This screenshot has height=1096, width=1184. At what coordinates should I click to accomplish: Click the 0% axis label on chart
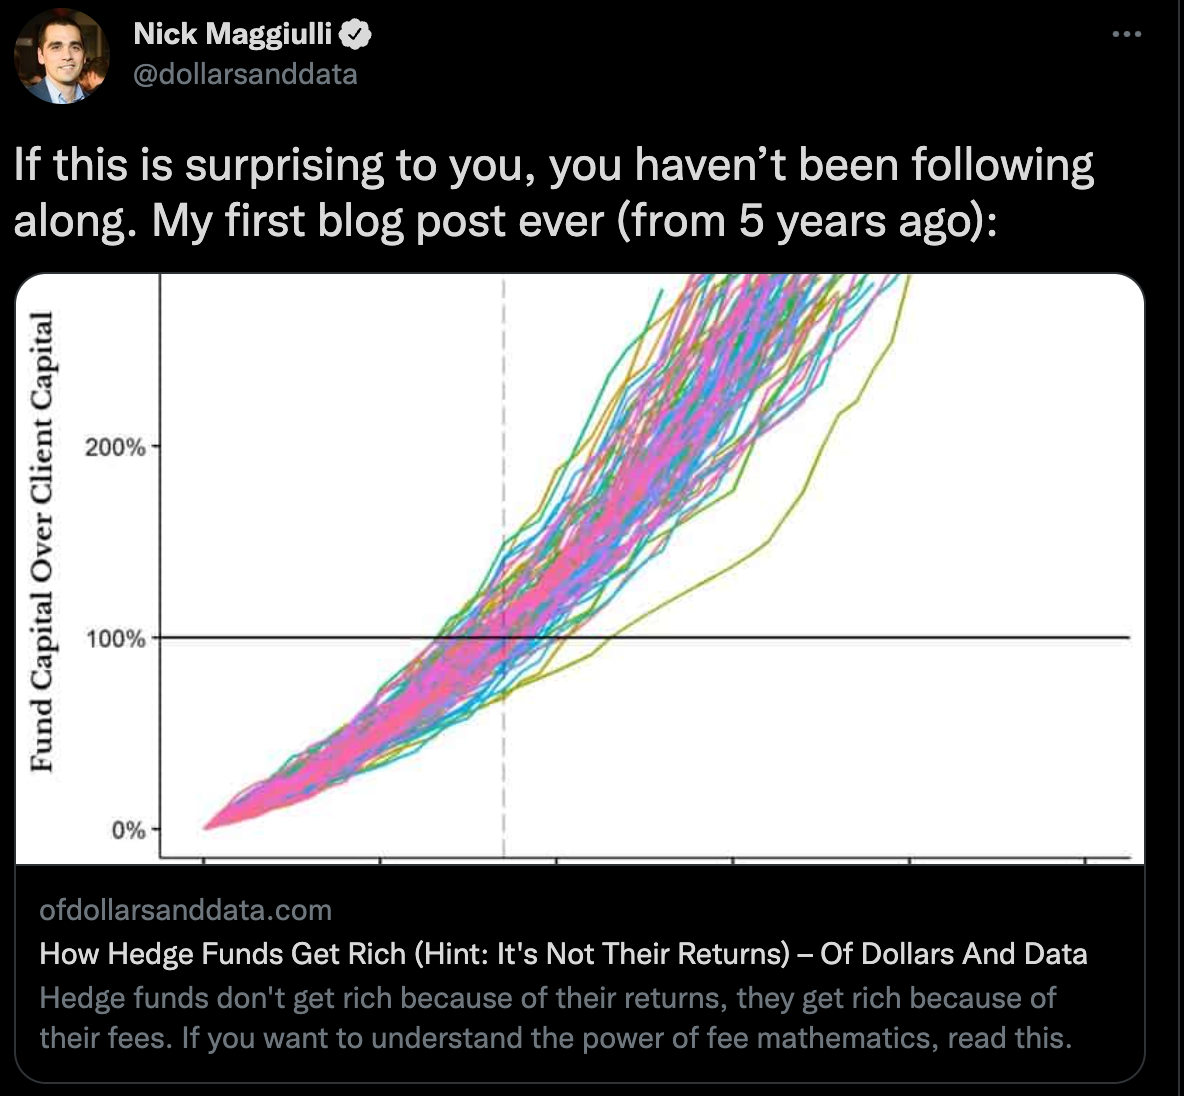[x=128, y=830]
